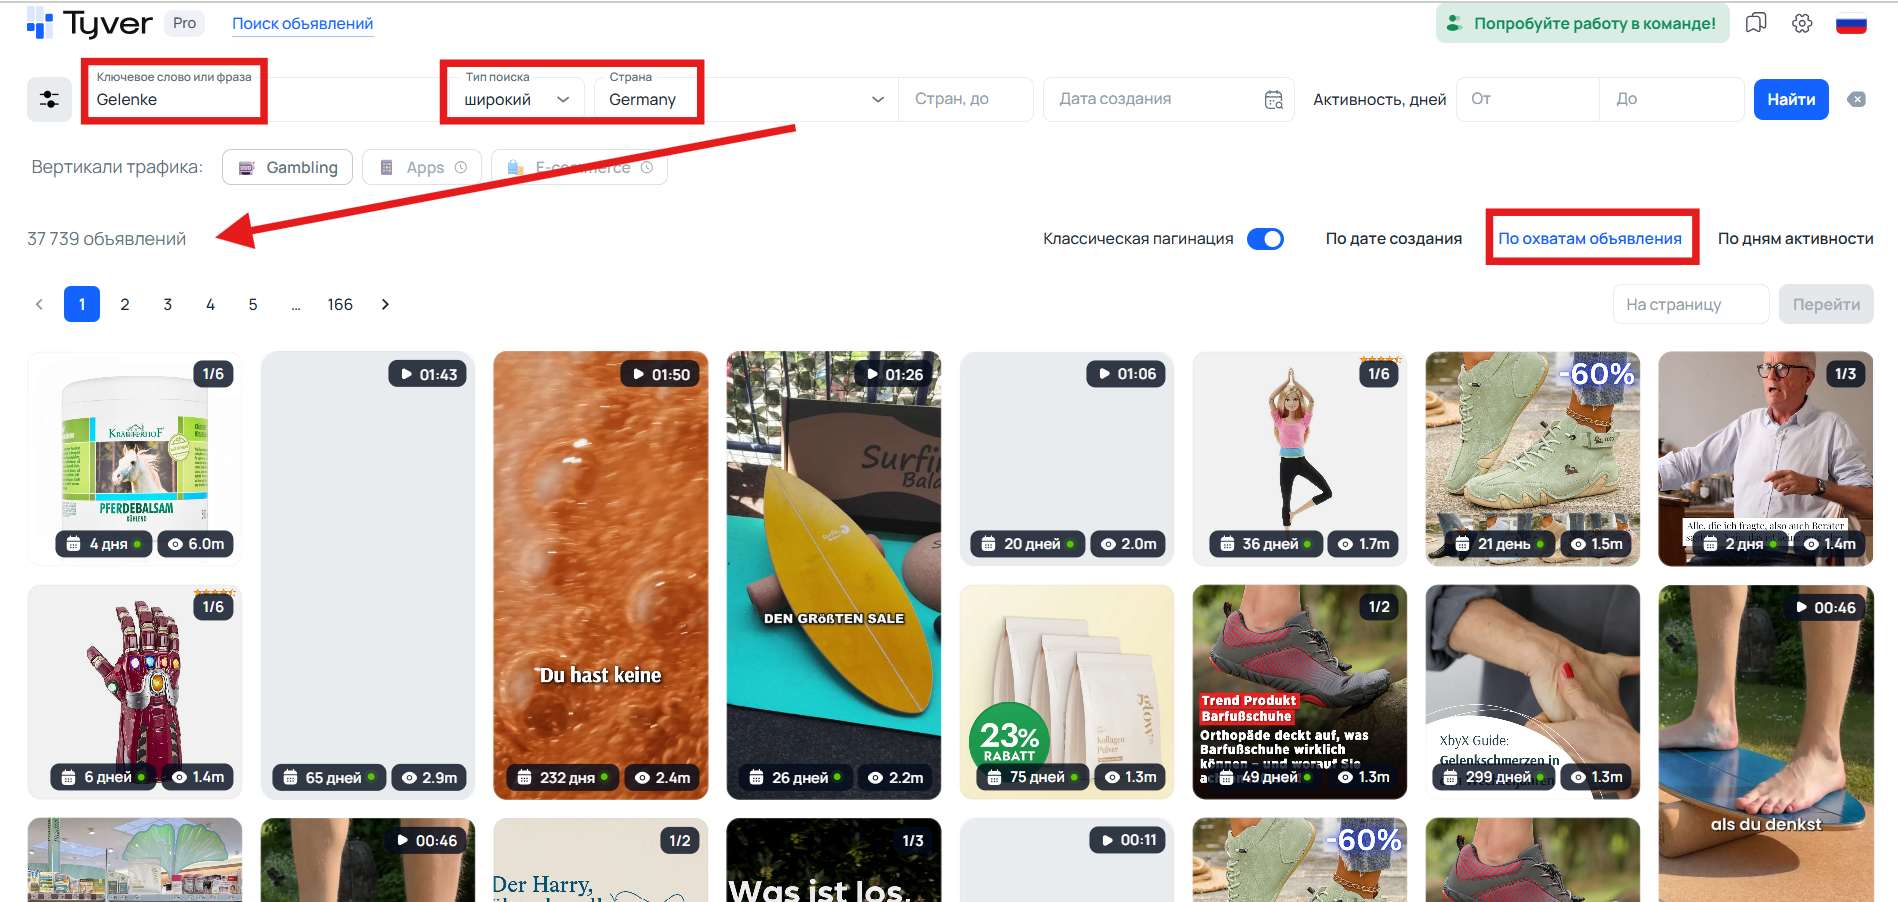Click the Tyver logo icon

pyautogui.click(x=38, y=22)
